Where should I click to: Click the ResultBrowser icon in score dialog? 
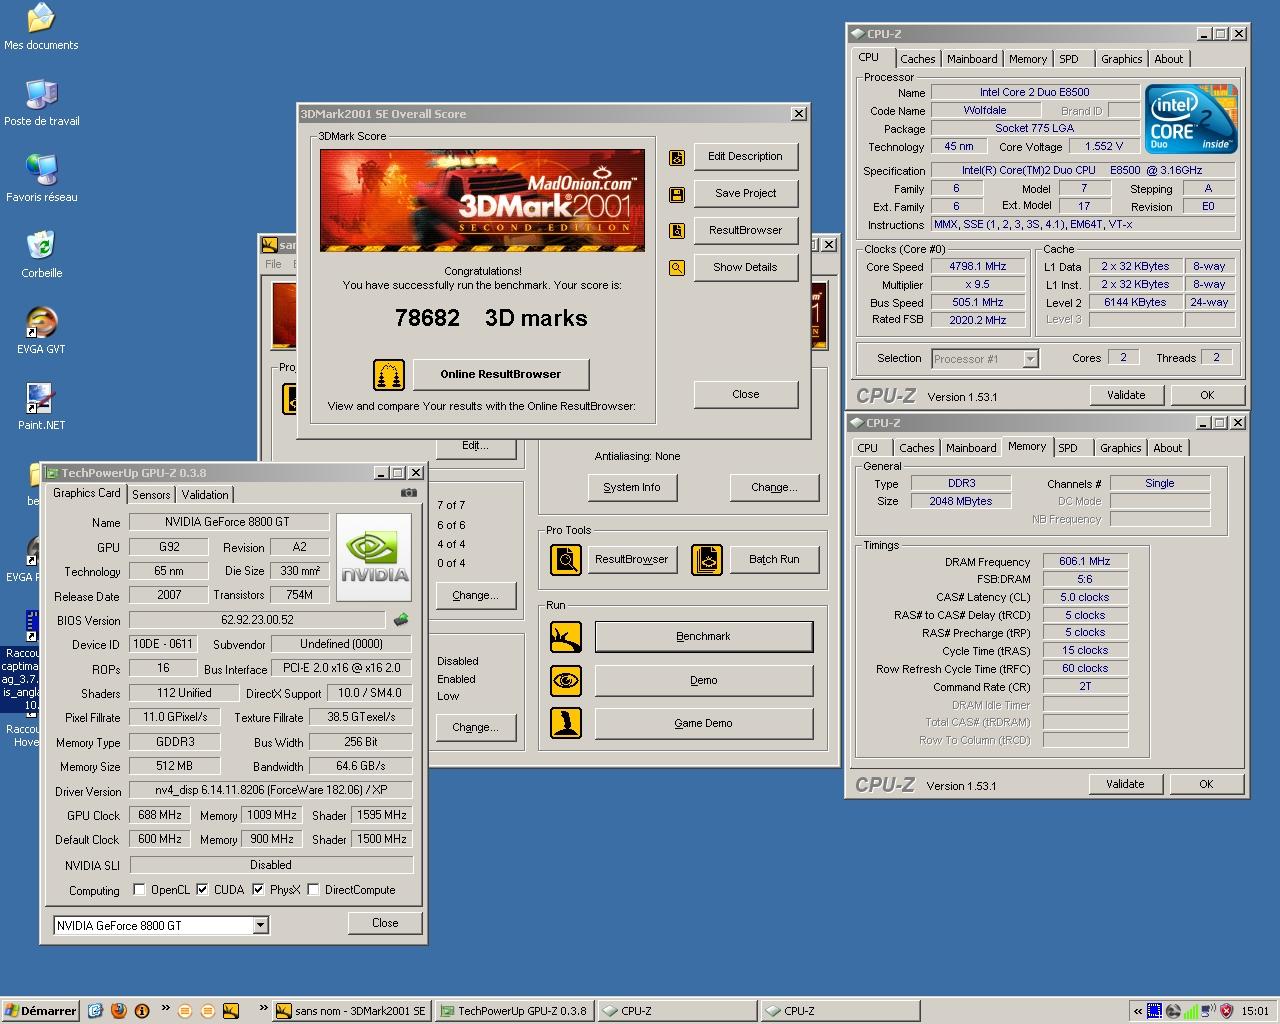click(x=677, y=231)
